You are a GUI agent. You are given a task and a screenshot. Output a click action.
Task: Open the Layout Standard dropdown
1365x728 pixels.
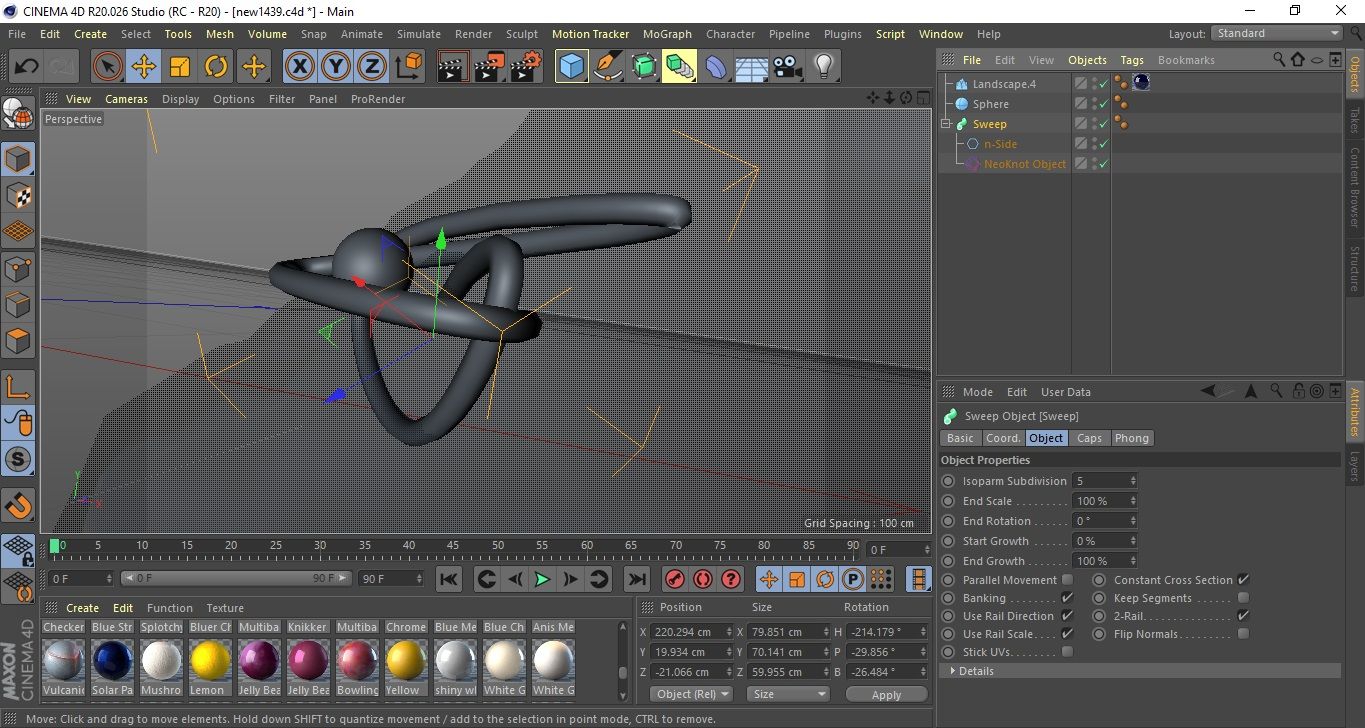1277,33
